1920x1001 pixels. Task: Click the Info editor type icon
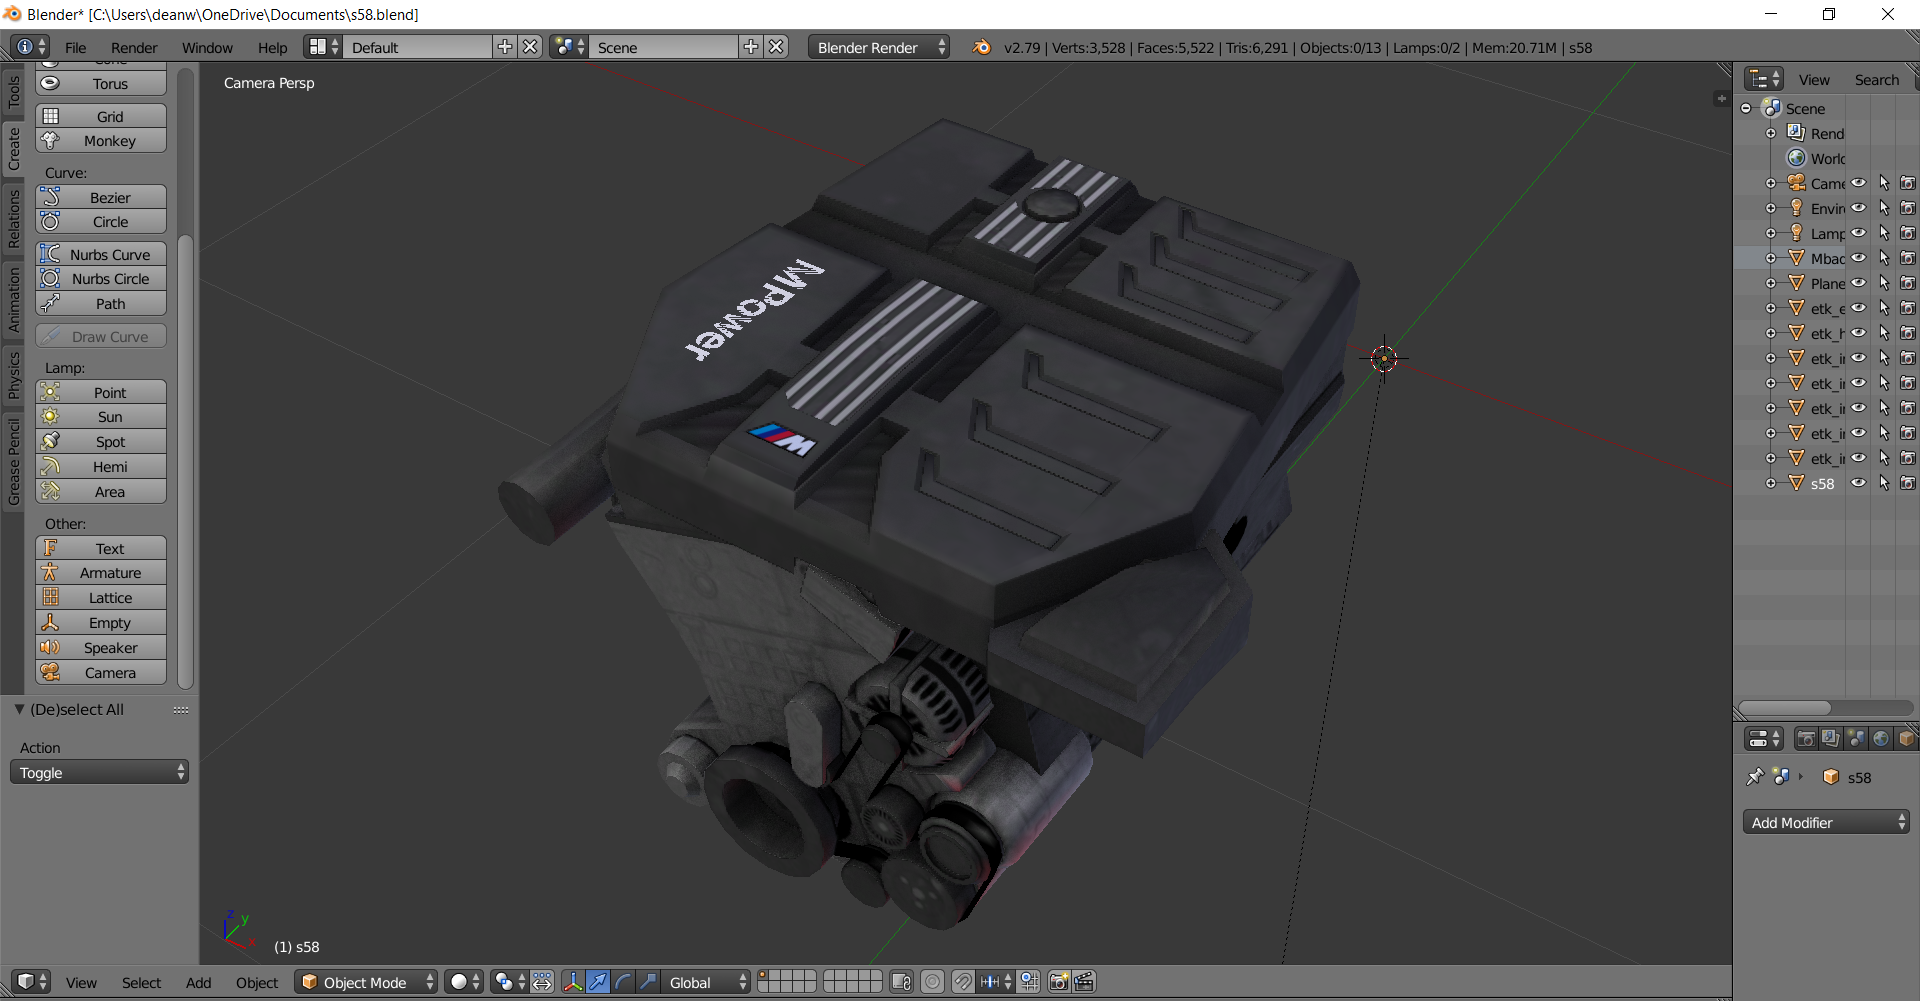30,47
